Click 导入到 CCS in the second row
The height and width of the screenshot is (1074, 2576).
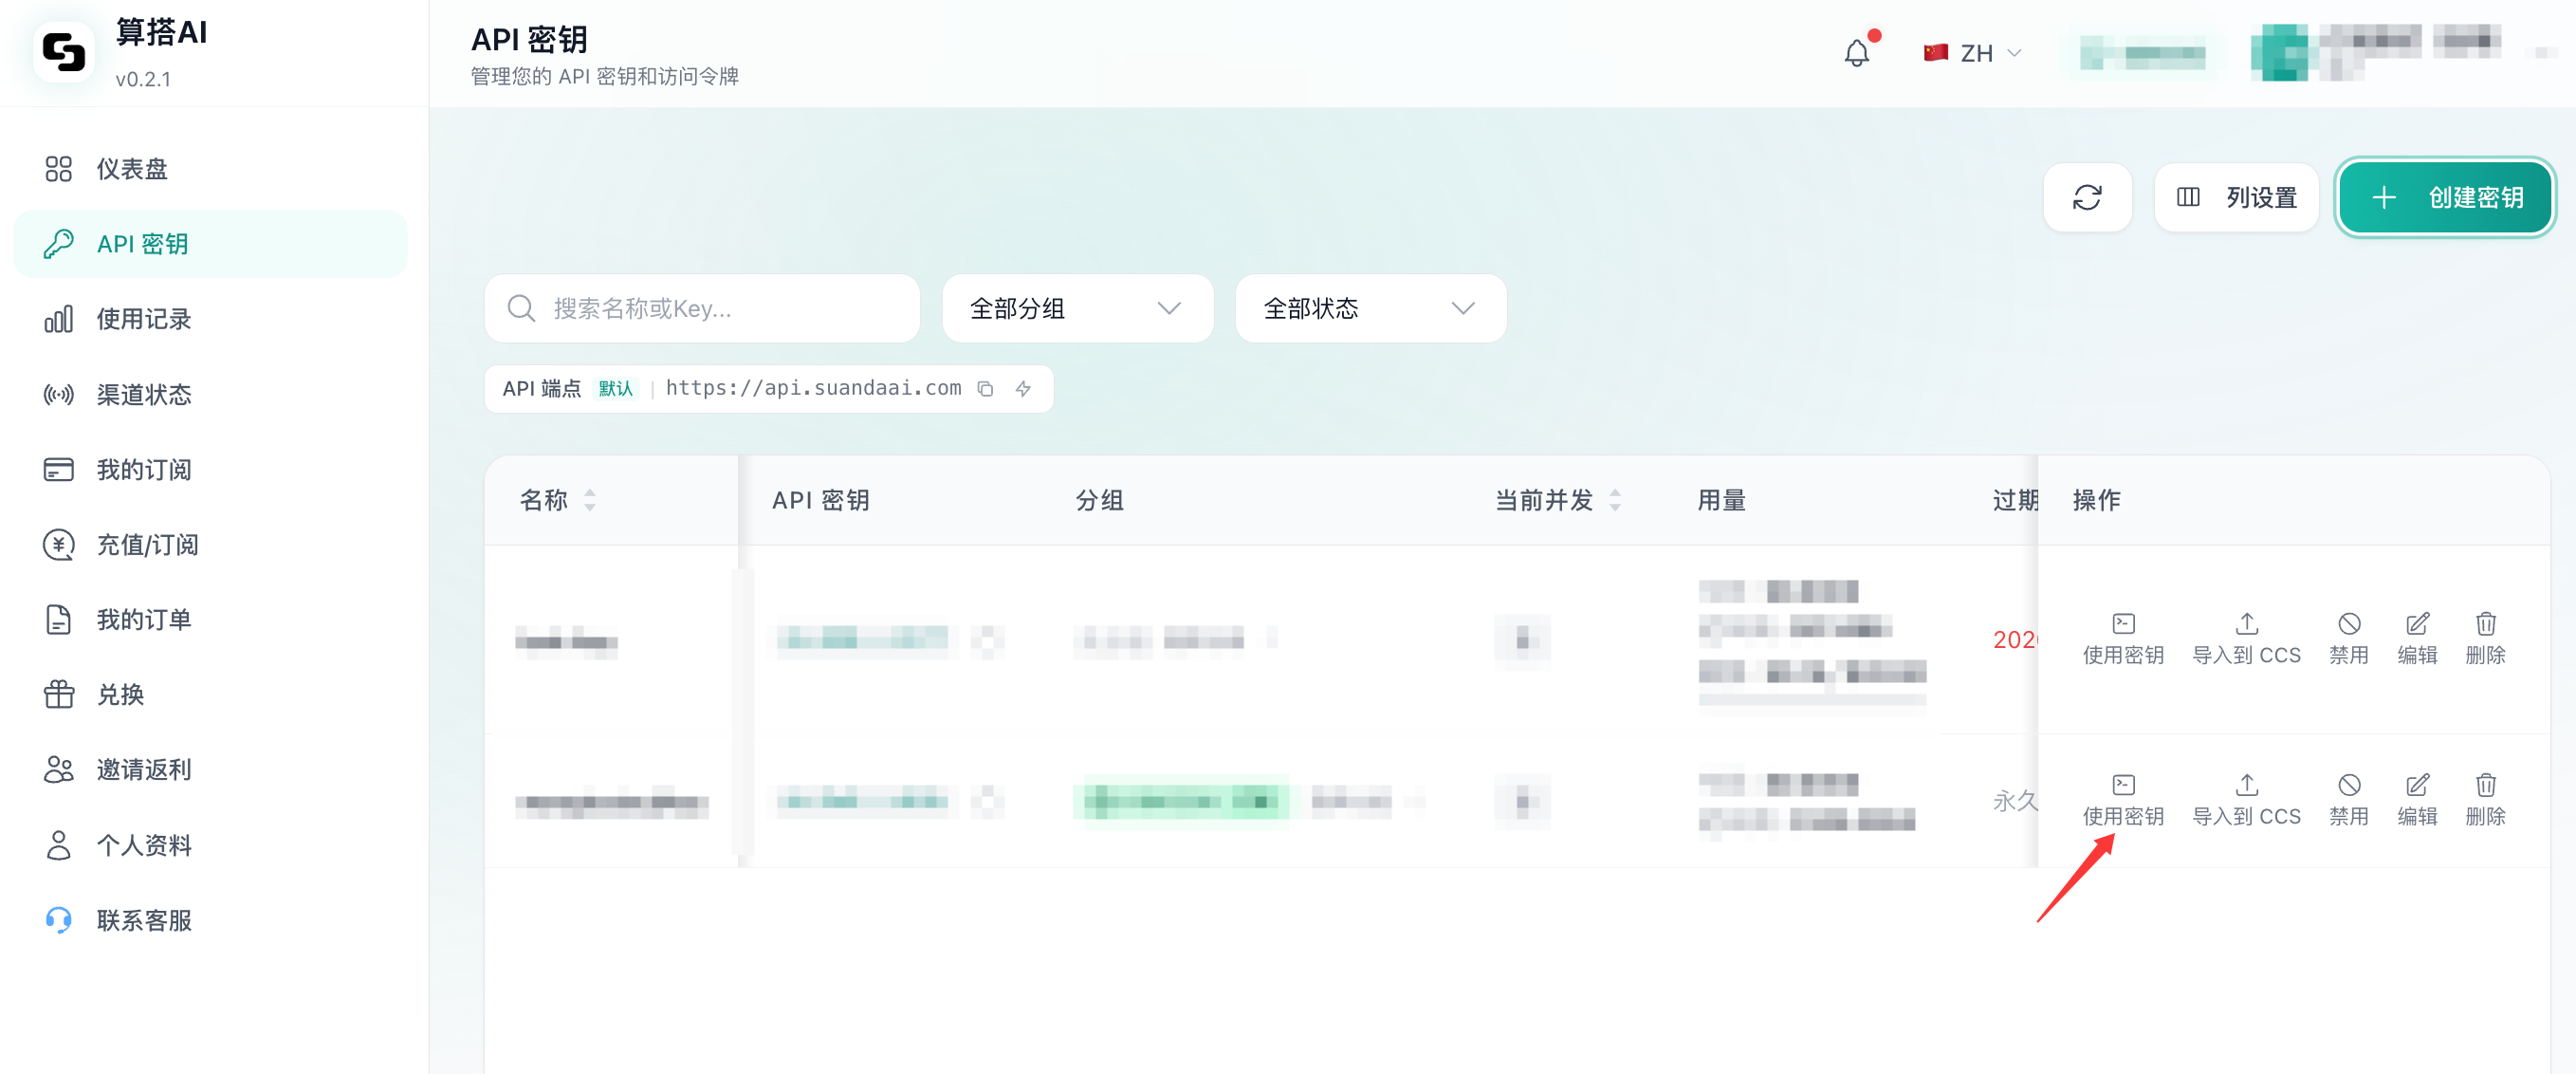2246,800
